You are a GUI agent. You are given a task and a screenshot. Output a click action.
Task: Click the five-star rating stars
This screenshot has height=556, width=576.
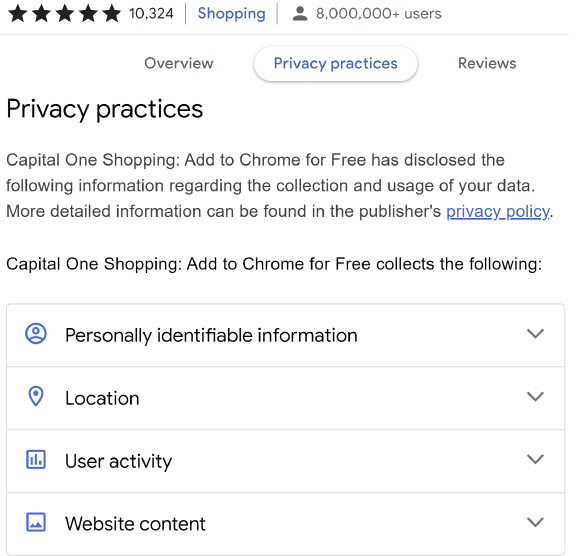[64, 14]
